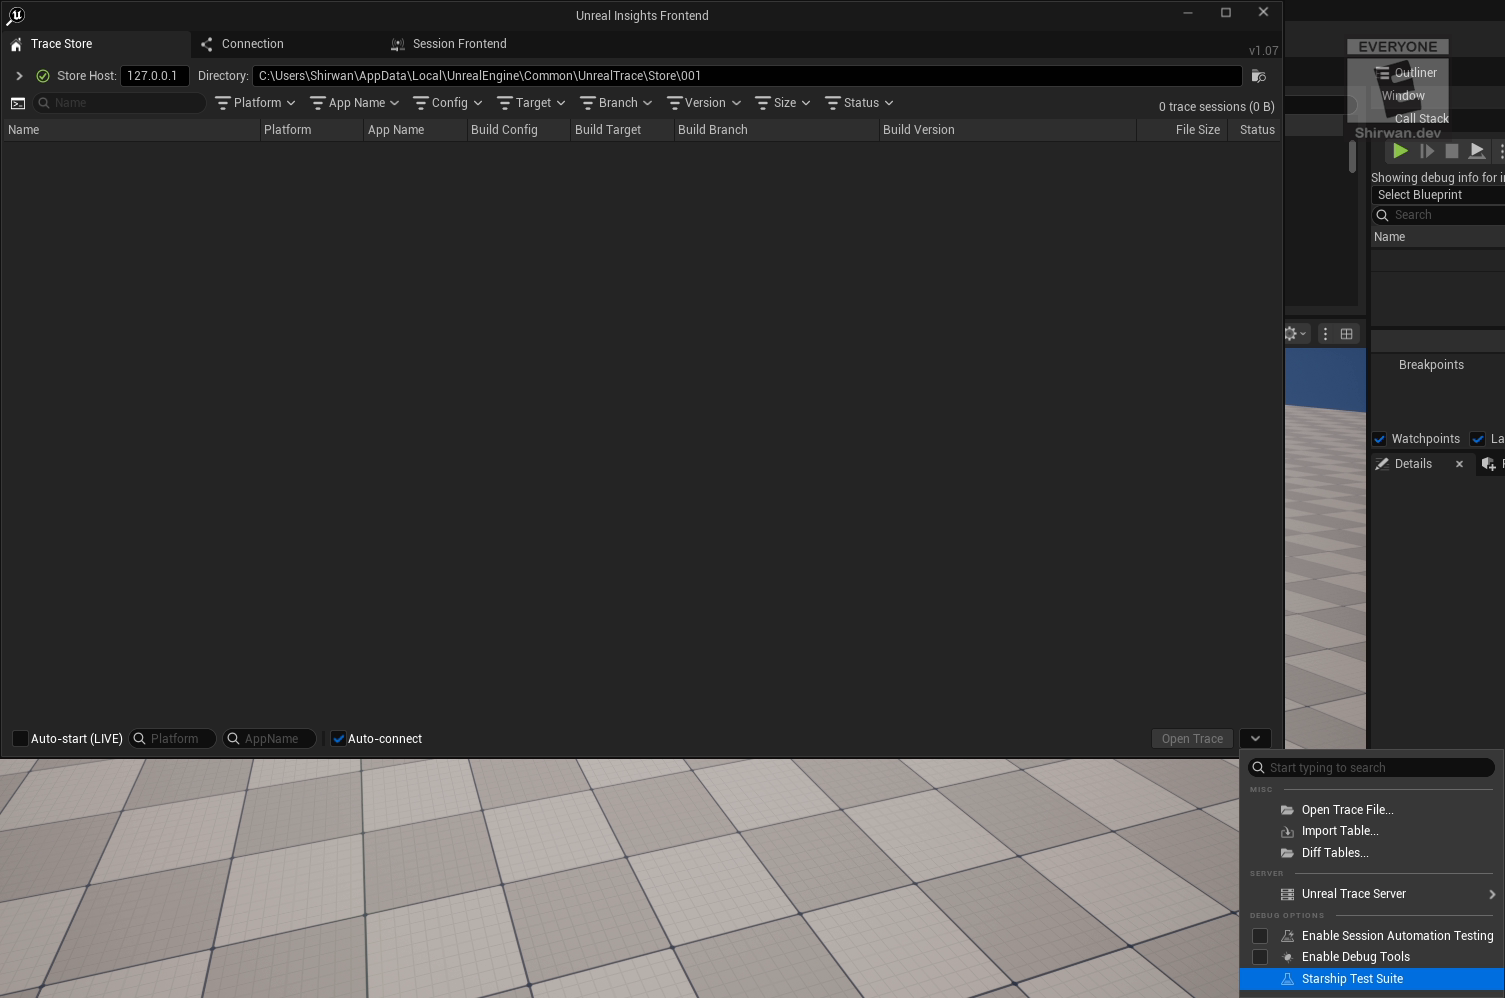Viewport: 1505px width, 998px height.
Task: Click the Search box under Select Blueprint
Action: point(1438,215)
